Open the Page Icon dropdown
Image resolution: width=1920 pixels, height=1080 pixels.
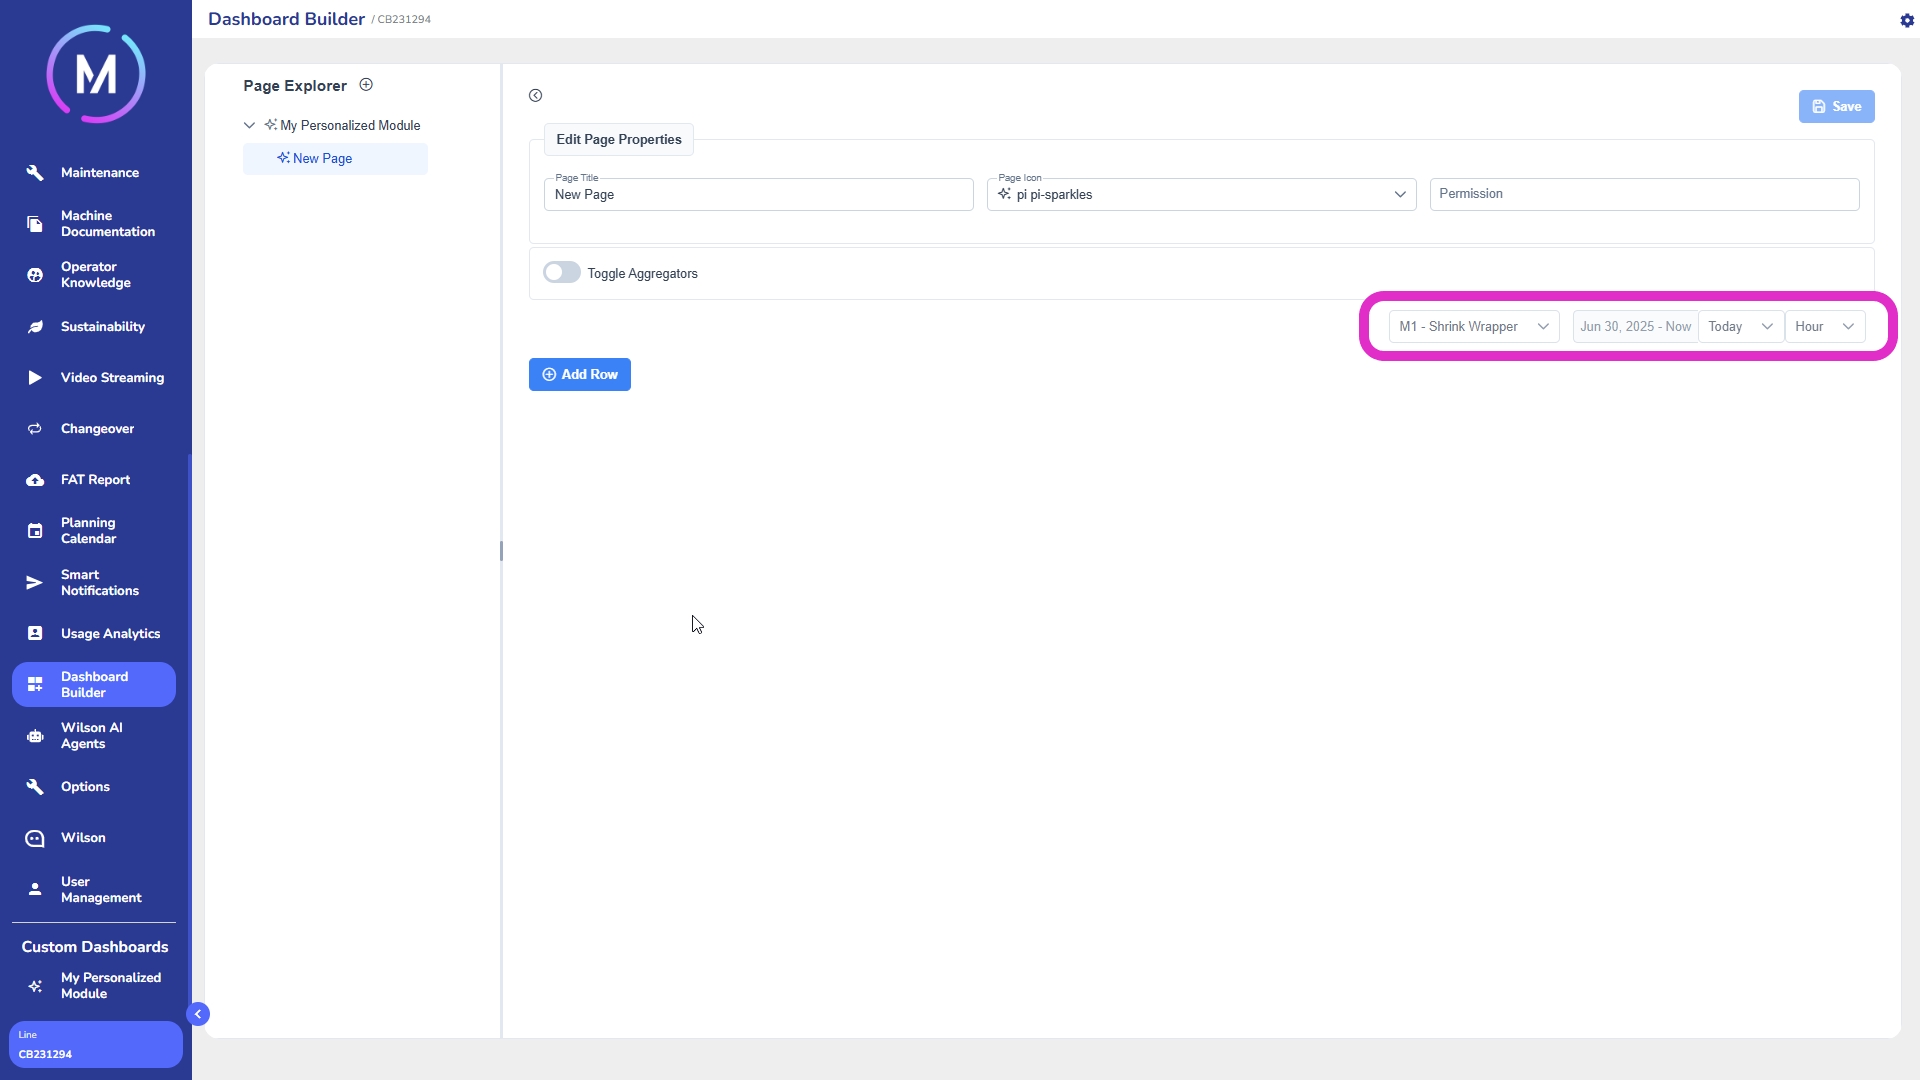tap(1201, 195)
